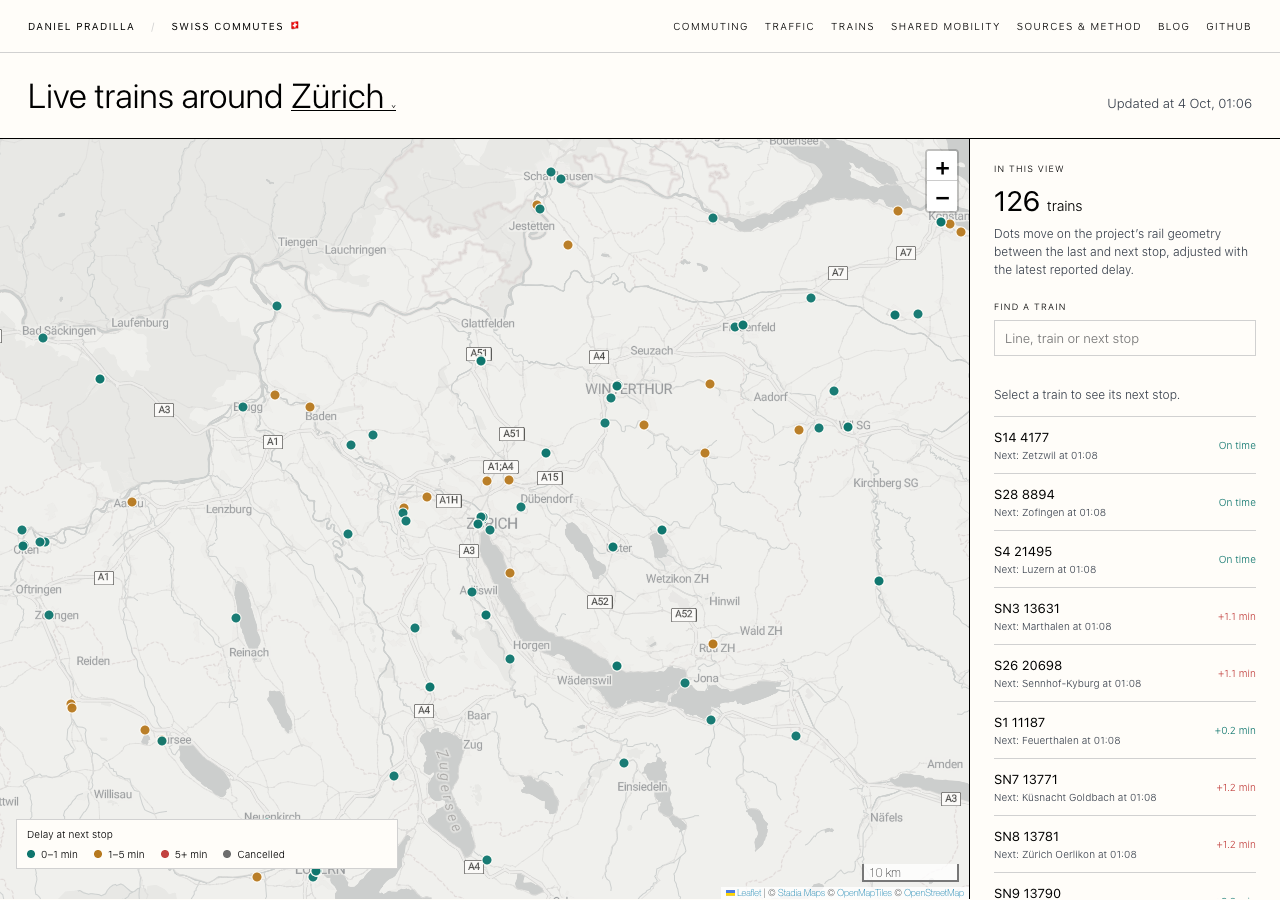Click the green train dot near Bad Säckingen

coord(43,338)
